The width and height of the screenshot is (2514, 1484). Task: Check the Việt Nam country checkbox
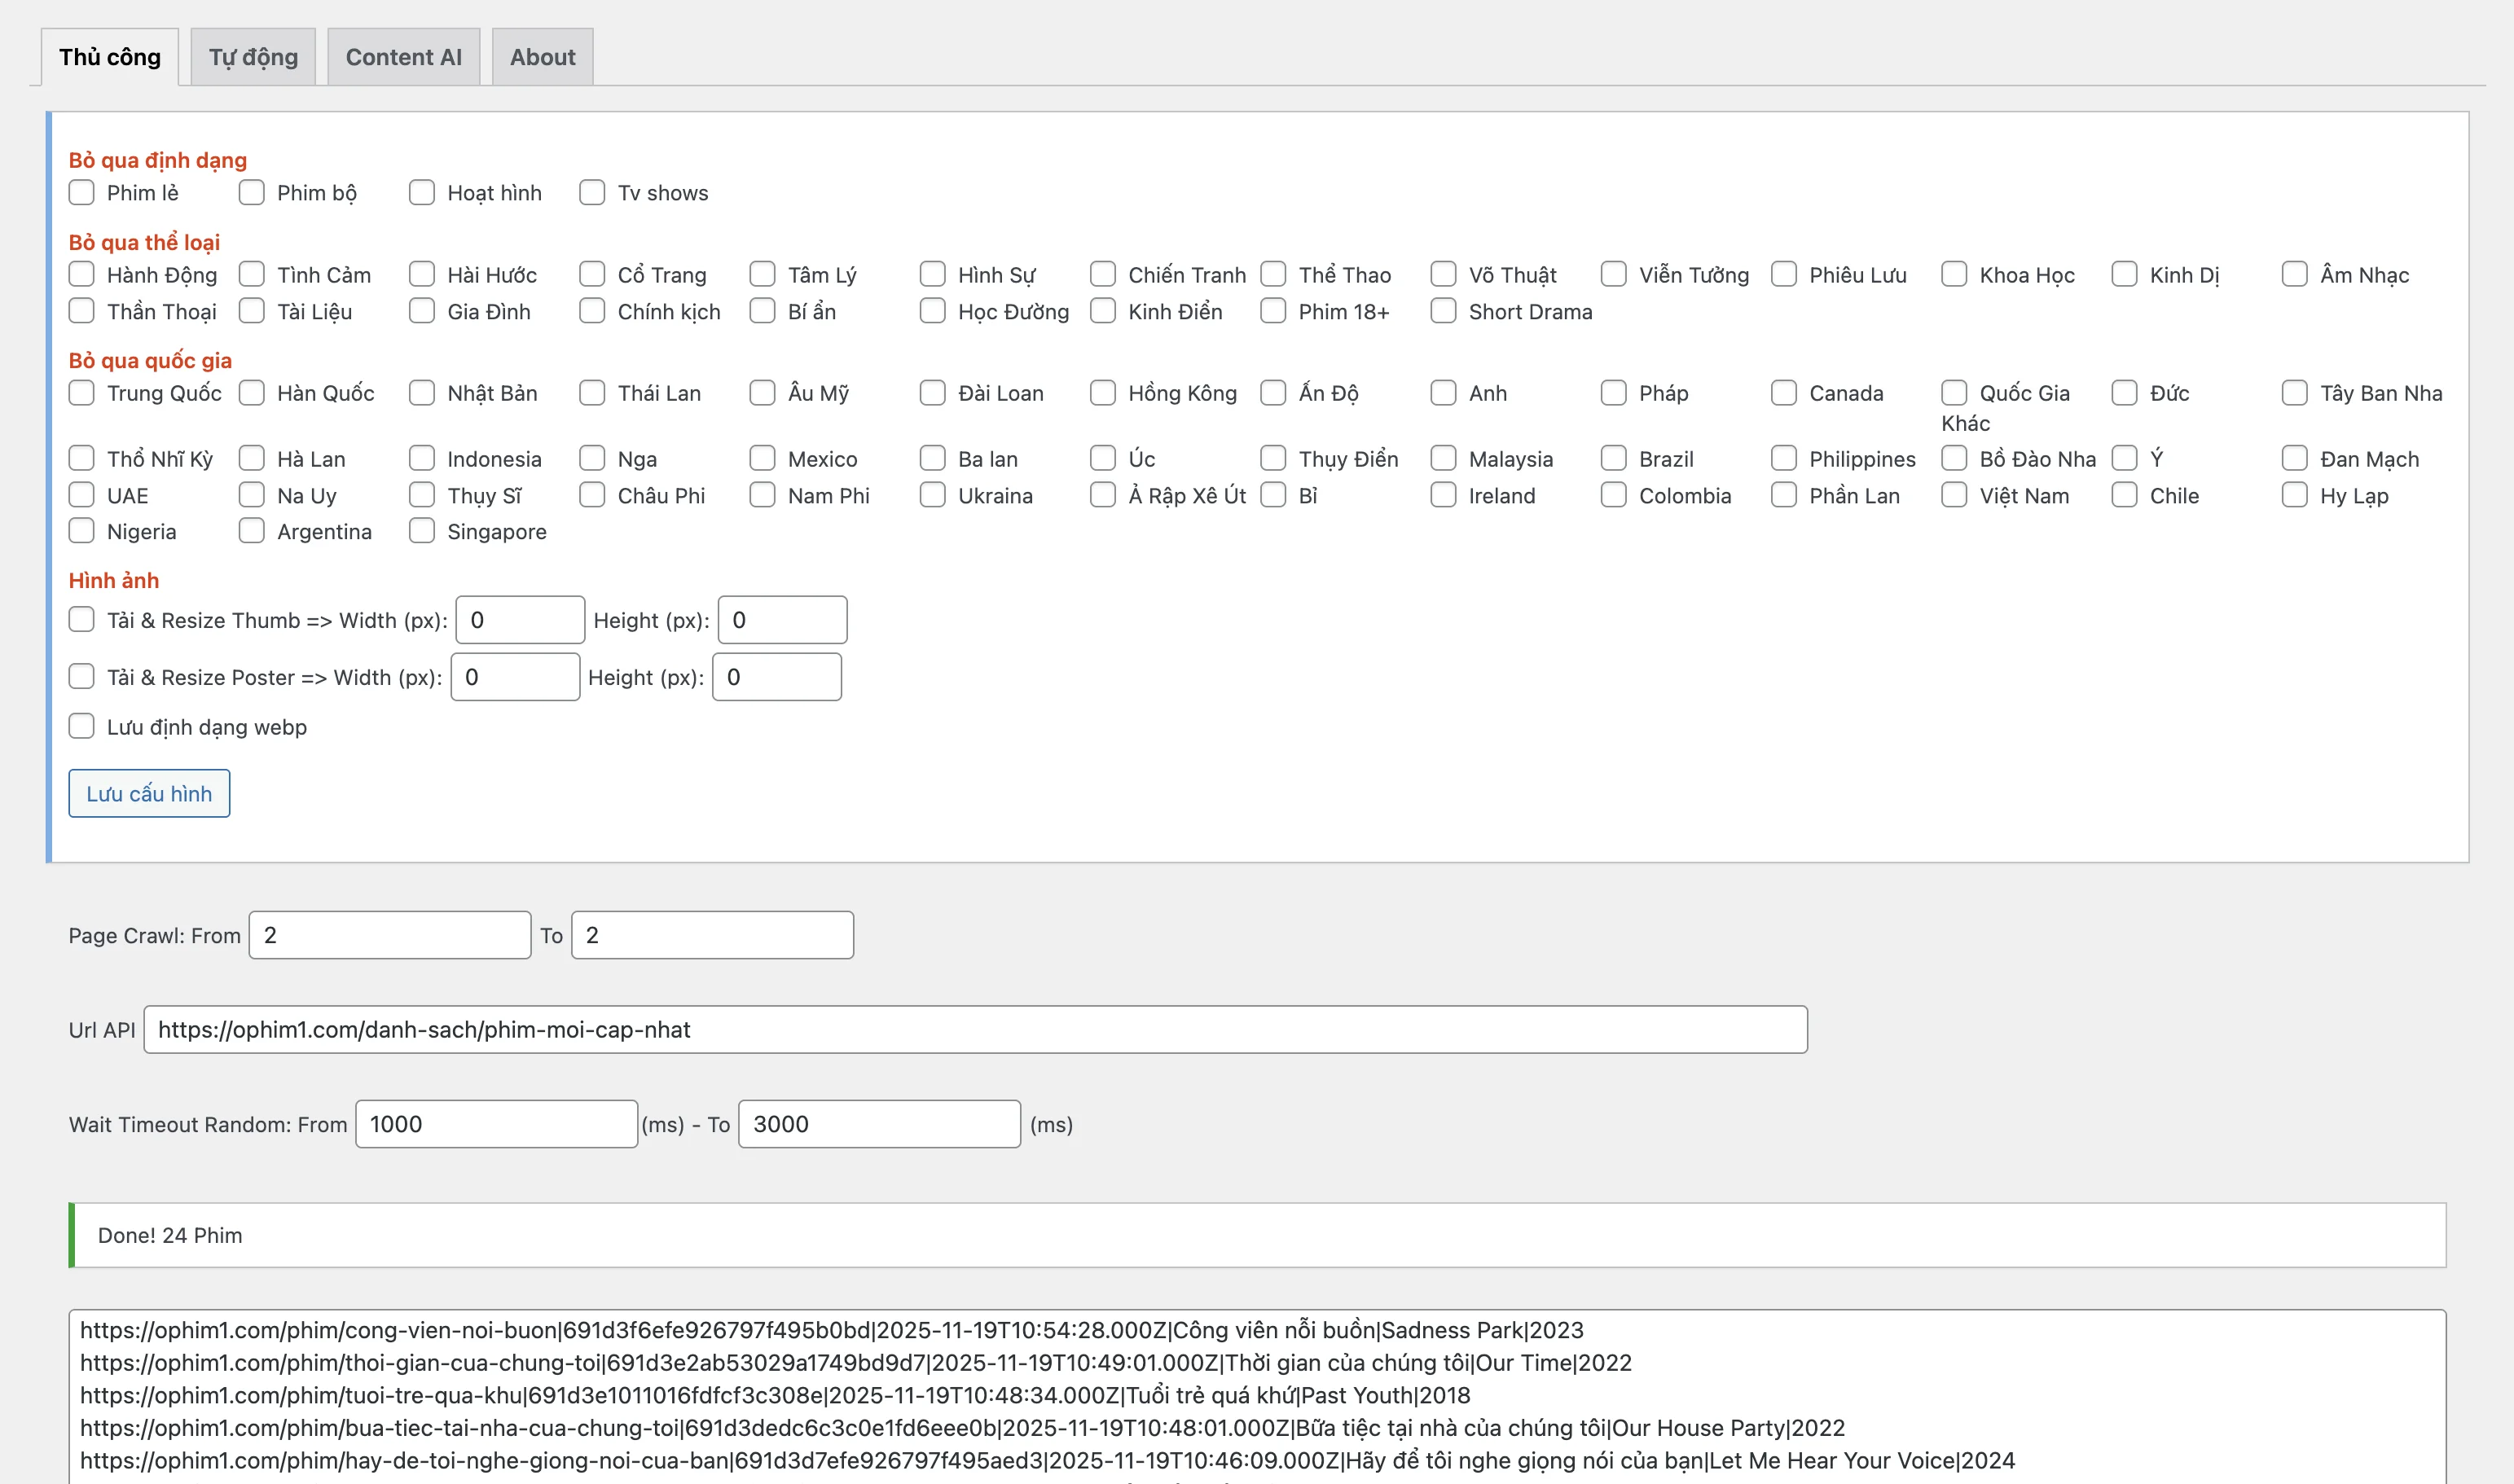[1953, 495]
